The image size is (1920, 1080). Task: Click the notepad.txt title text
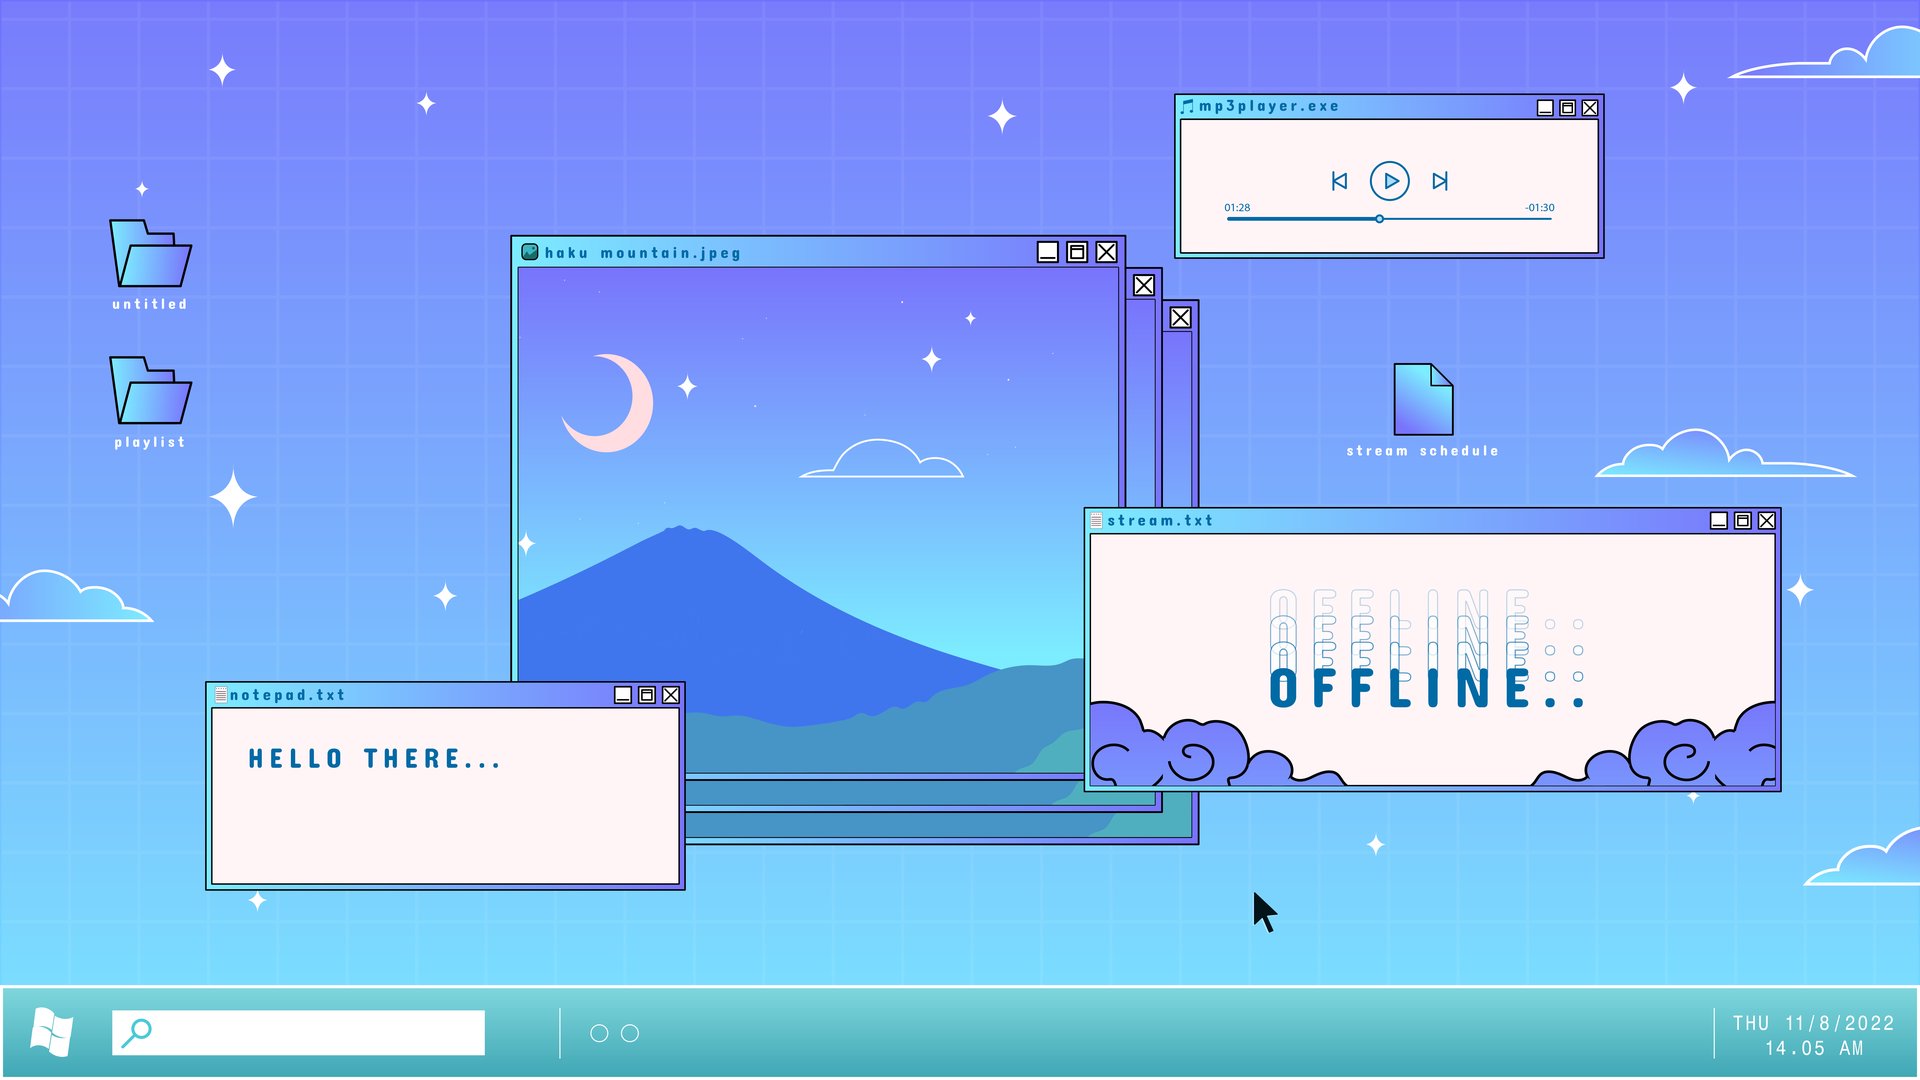287,695
